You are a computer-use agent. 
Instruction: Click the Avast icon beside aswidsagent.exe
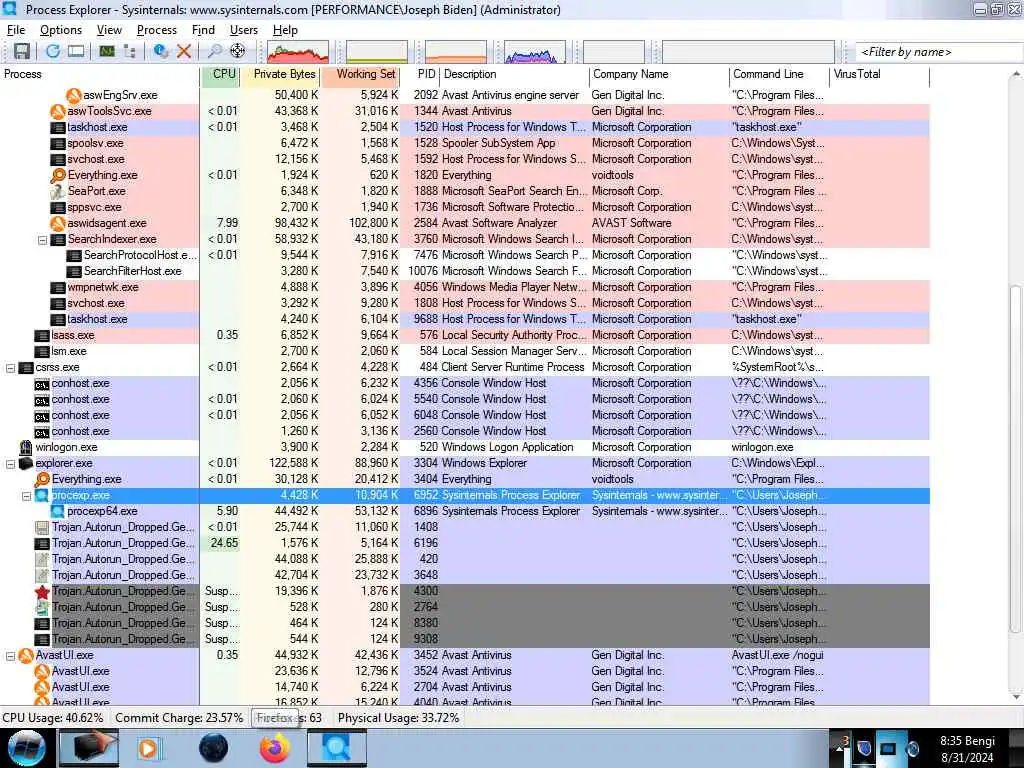[x=58, y=223]
